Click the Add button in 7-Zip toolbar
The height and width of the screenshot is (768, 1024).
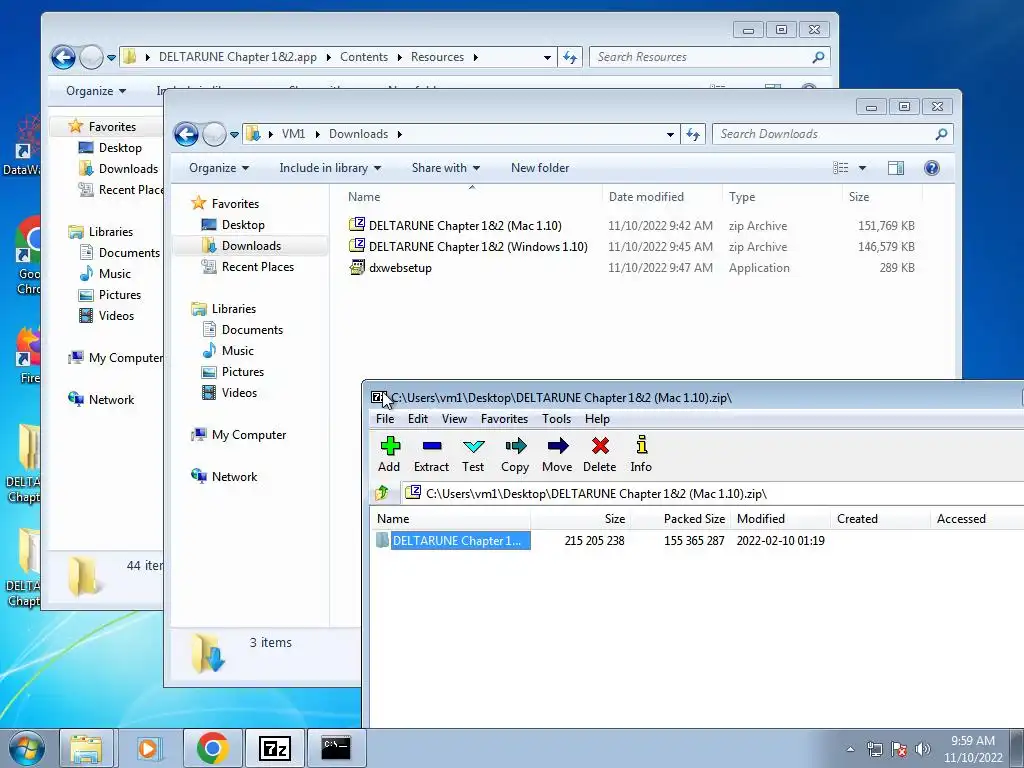click(x=389, y=455)
